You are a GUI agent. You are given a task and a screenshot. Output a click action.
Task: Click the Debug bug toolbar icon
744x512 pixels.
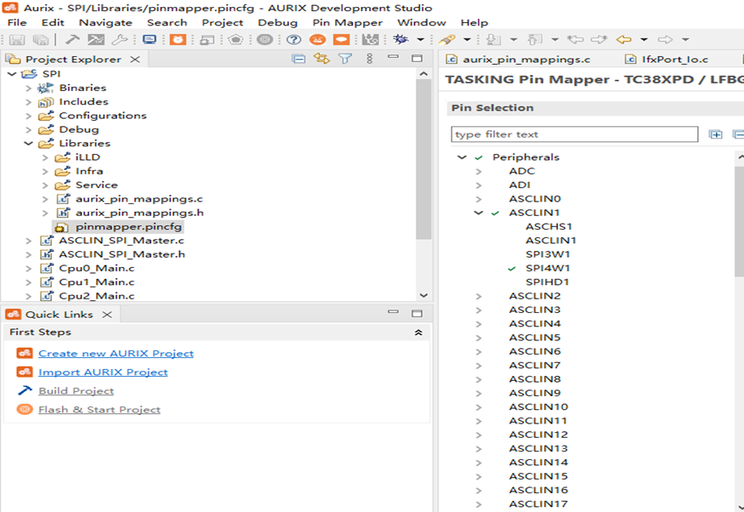pos(401,39)
